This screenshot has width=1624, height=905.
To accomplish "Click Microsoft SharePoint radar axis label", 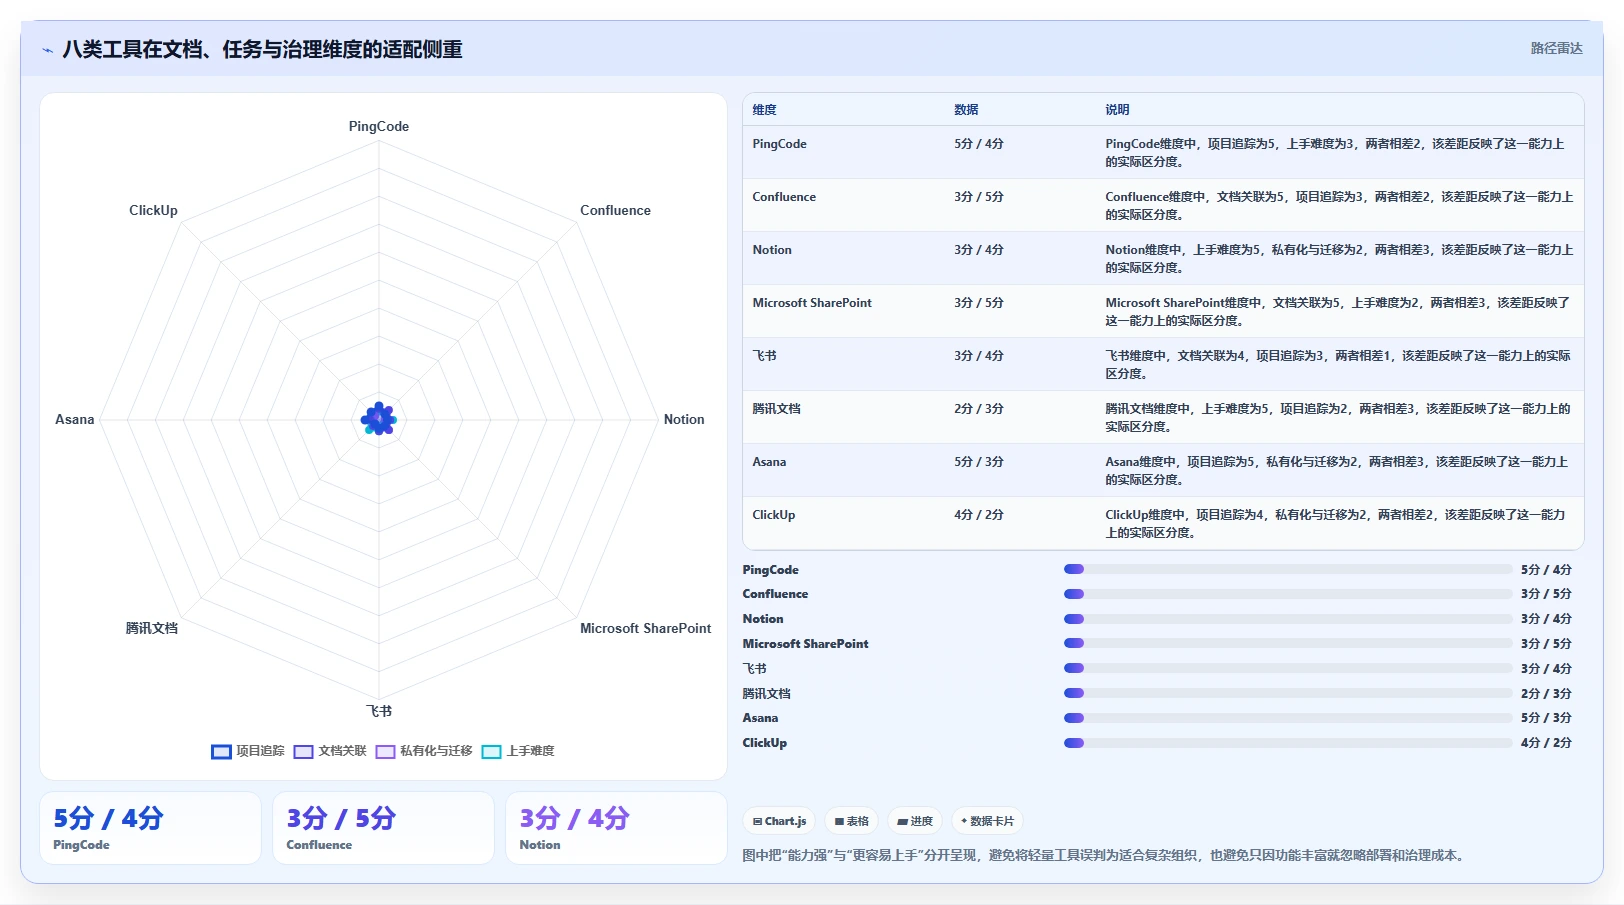I will [x=646, y=629].
